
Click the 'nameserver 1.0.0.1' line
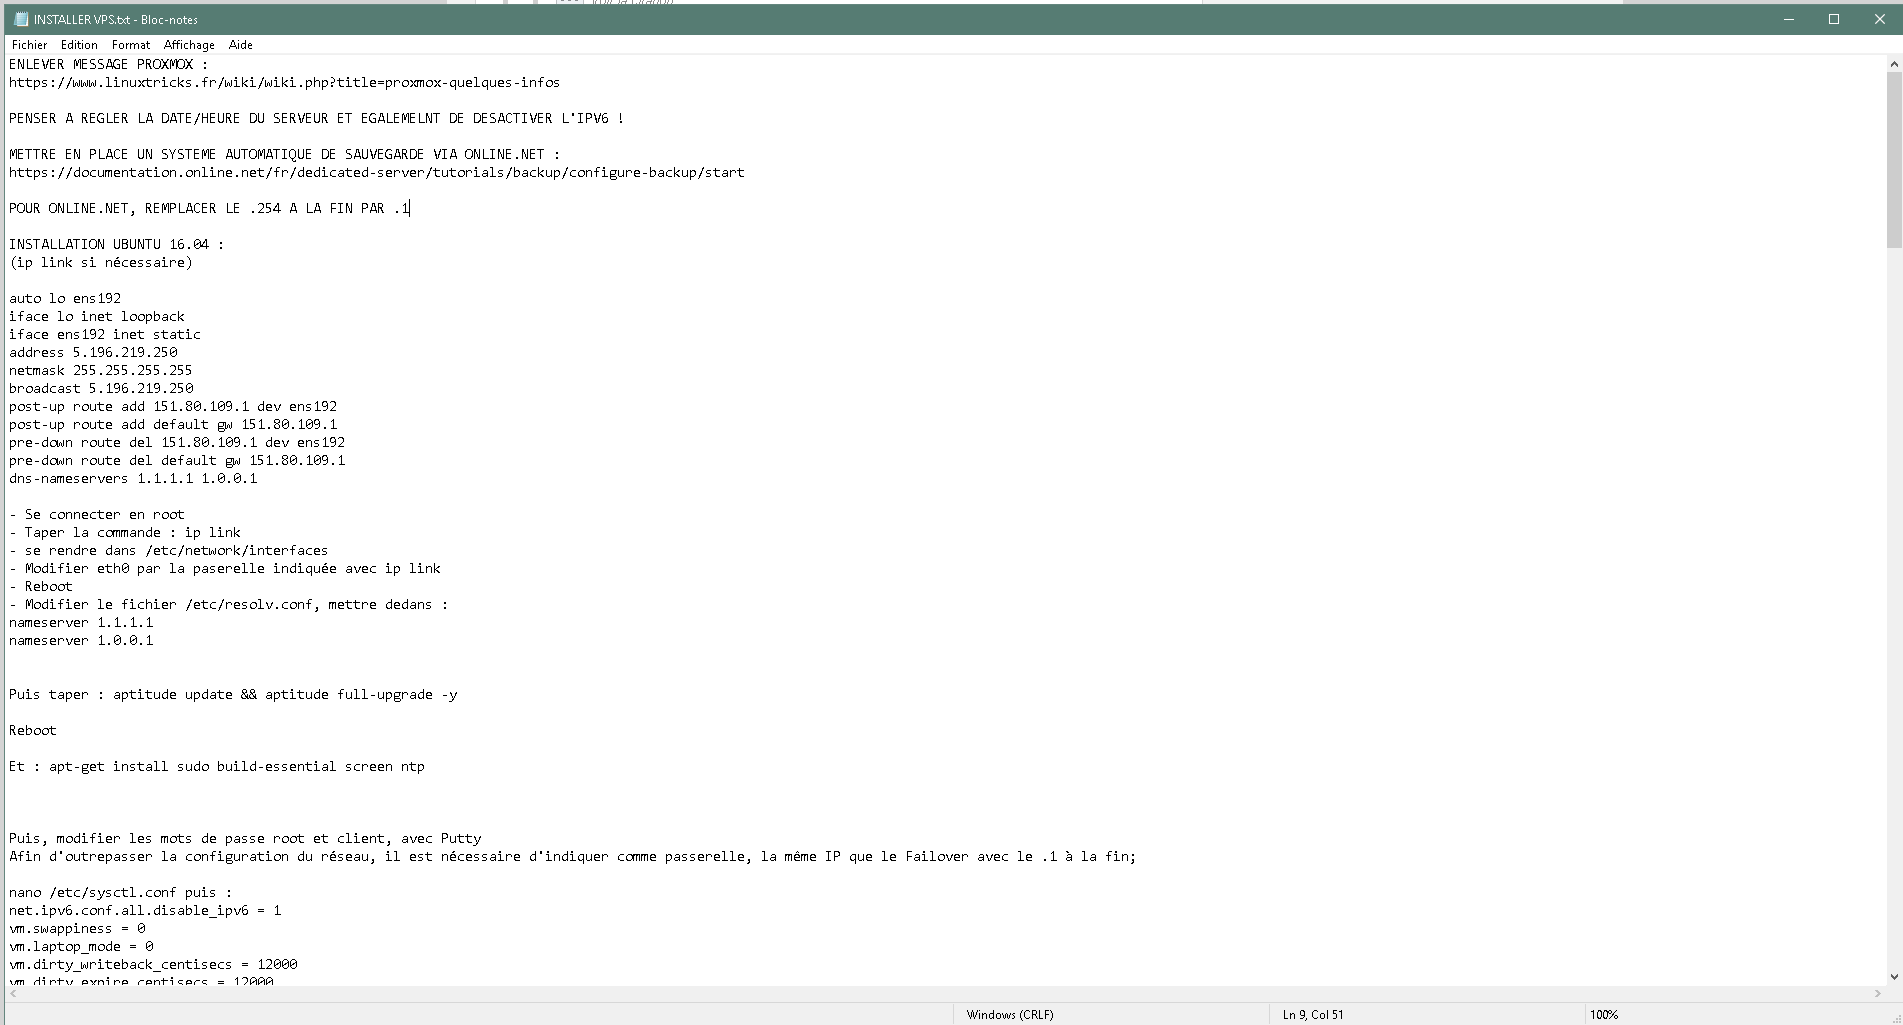click(x=81, y=641)
